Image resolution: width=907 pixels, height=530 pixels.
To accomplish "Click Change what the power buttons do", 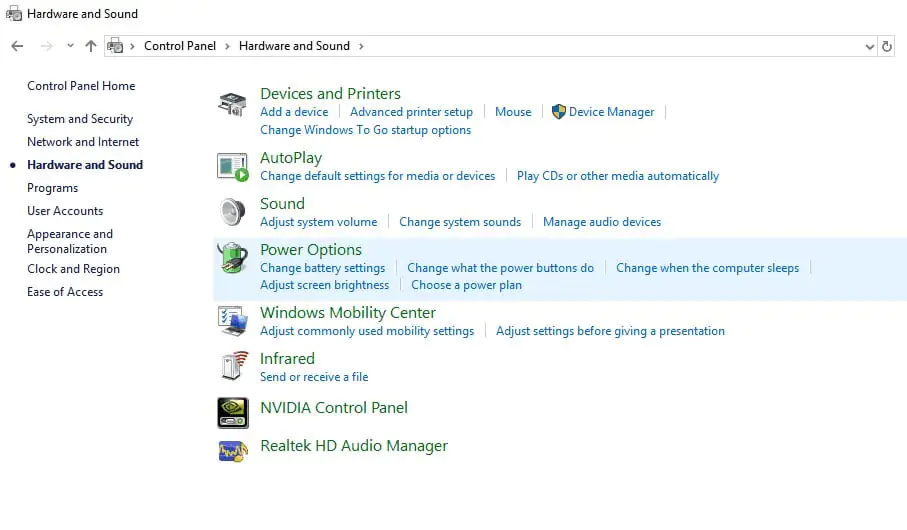I will pyautogui.click(x=500, y=268).
